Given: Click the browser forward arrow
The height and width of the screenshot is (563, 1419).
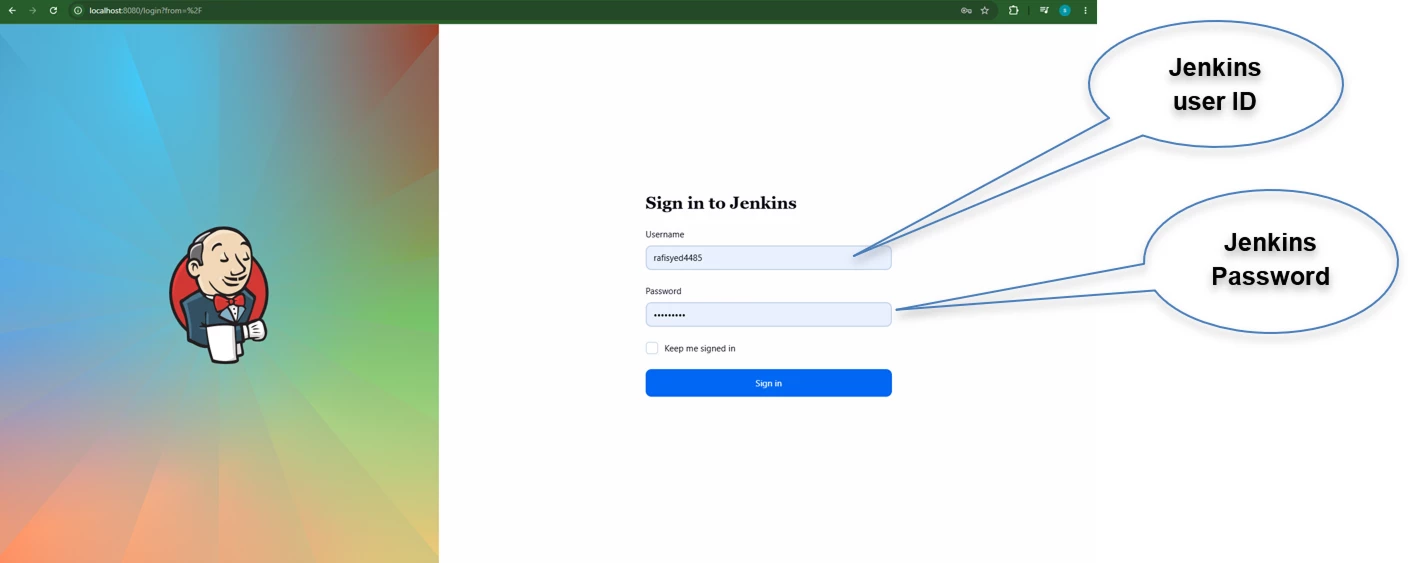Looking at the screenshot, I should click(x=32, y=10).
